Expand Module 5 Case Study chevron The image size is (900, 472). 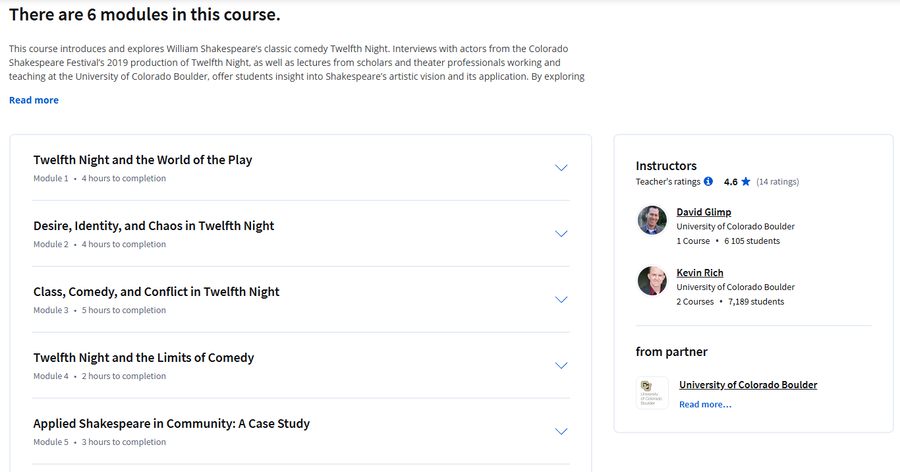click(561, 432)
